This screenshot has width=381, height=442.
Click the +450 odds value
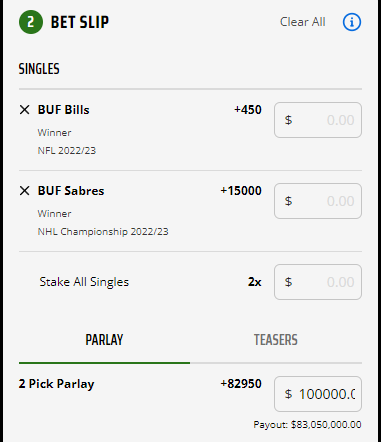pos(248,110)
